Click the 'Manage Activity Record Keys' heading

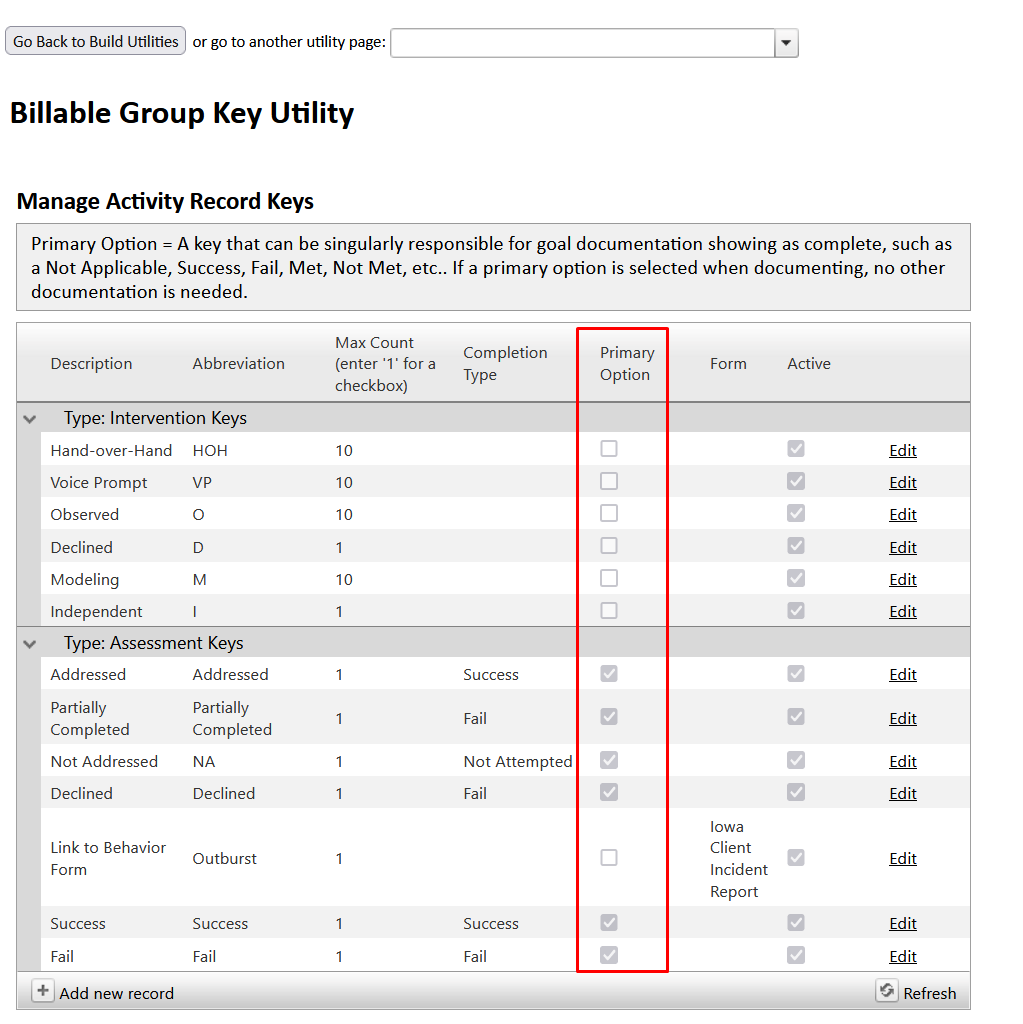pyautogui.click(x=165, y=201)
